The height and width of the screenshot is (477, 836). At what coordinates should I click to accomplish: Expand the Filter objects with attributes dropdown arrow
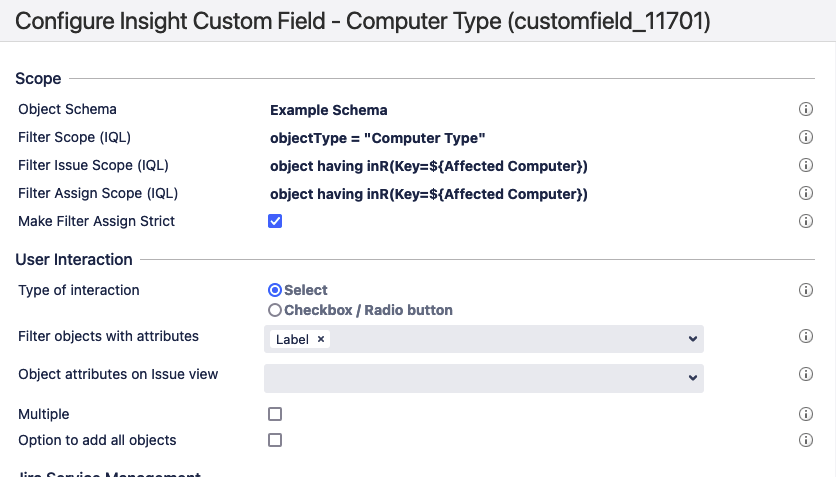(693, 339)
